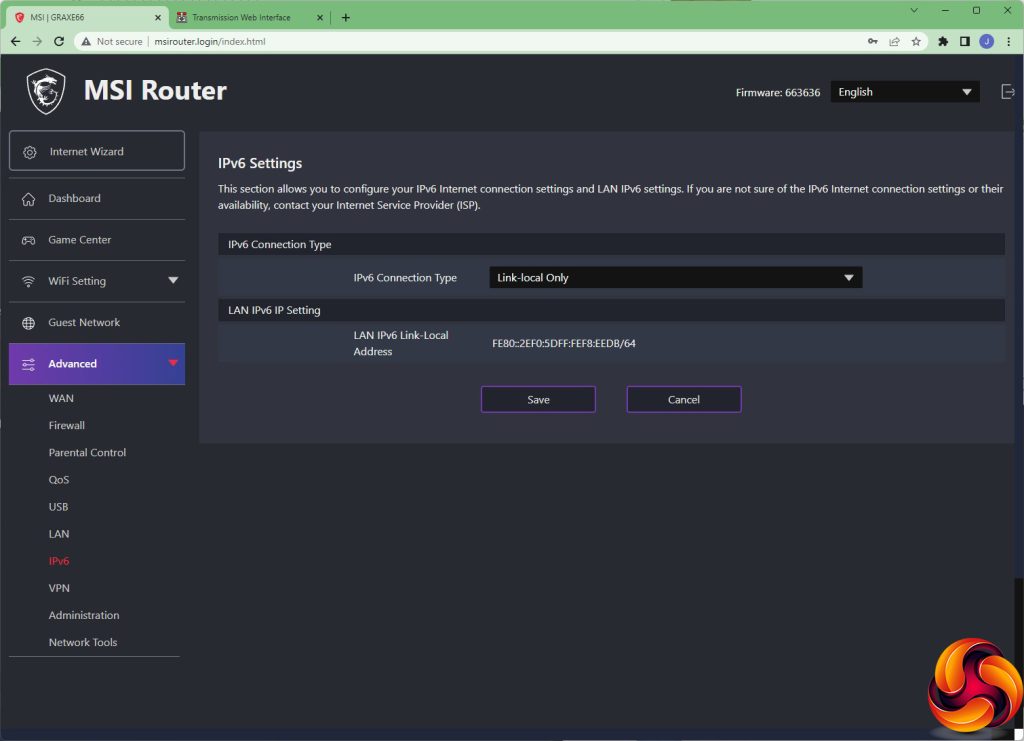Open WAN settings under Advanced
This screenshot has height=741, width=1024.
coord(61,398)
